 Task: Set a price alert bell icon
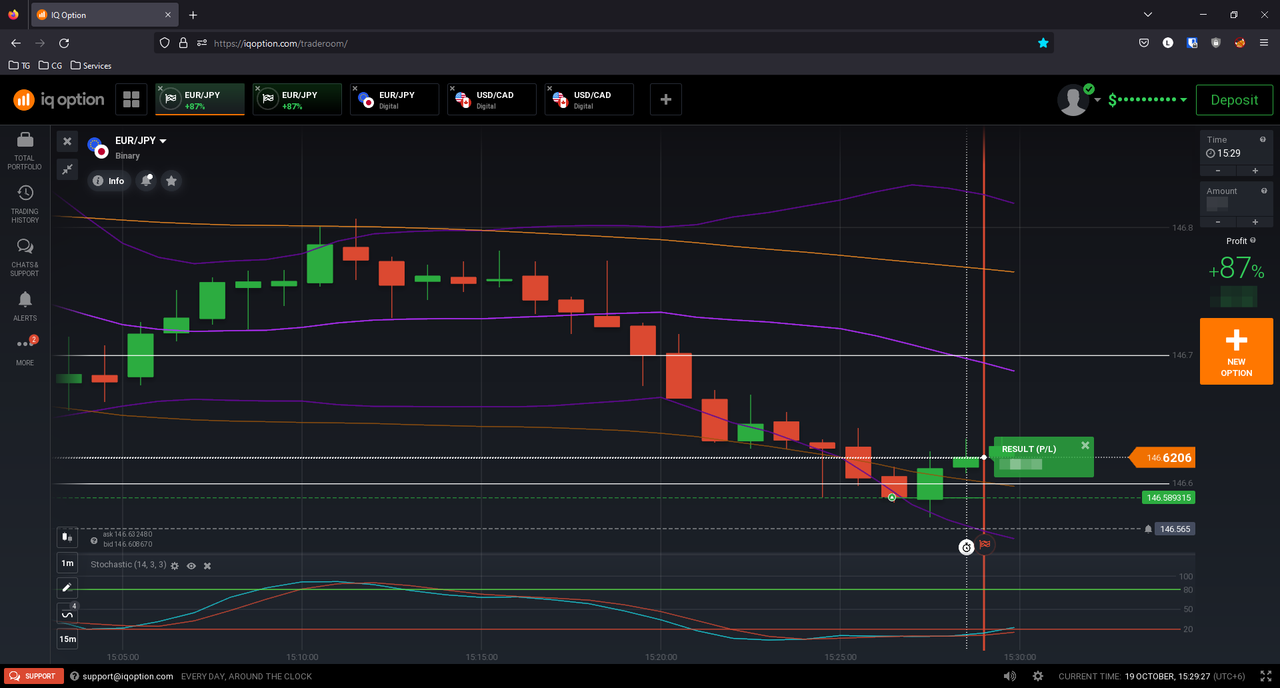click(x=146, y=181)
